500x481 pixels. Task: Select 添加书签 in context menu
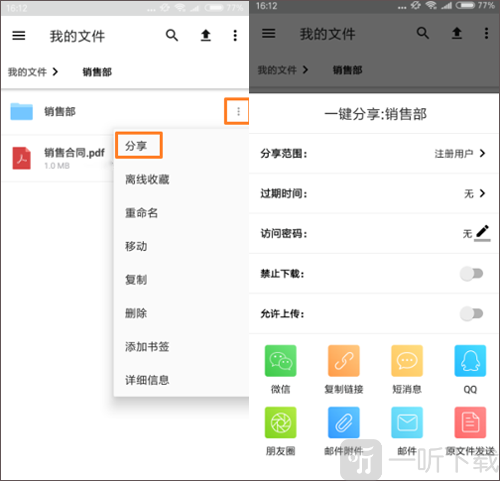click(147, 347)
